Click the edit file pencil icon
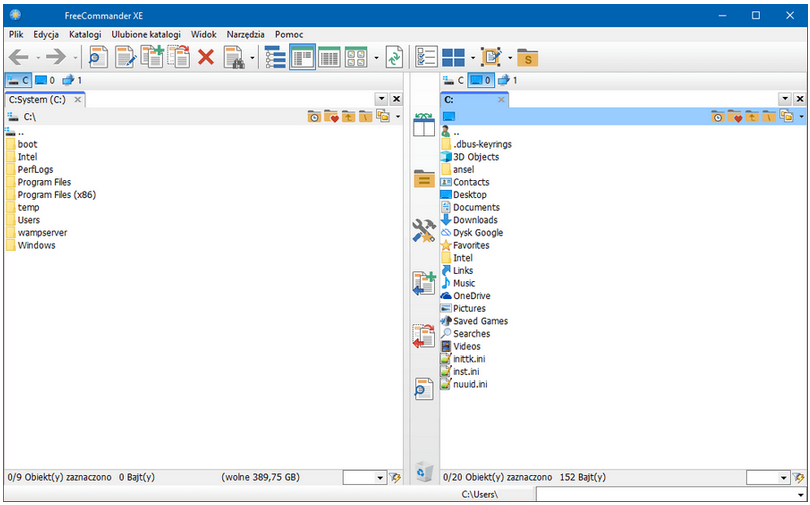 [126, 57]
